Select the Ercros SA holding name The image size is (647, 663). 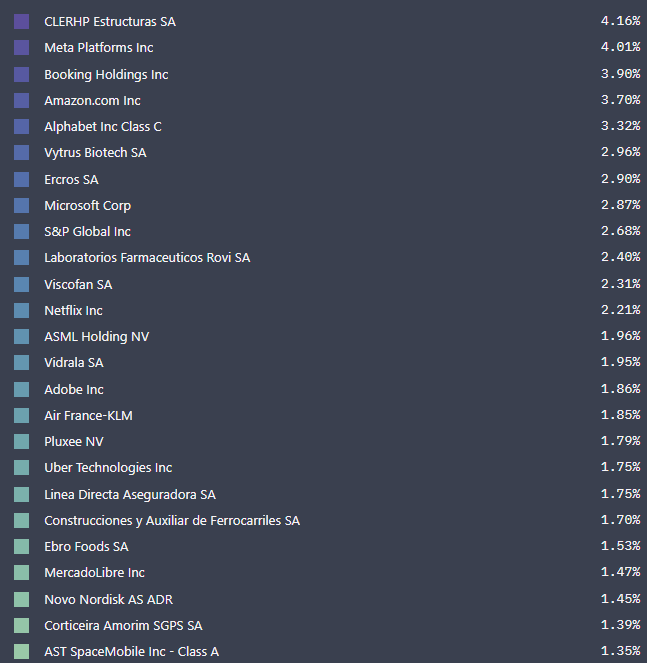[71, 180]
